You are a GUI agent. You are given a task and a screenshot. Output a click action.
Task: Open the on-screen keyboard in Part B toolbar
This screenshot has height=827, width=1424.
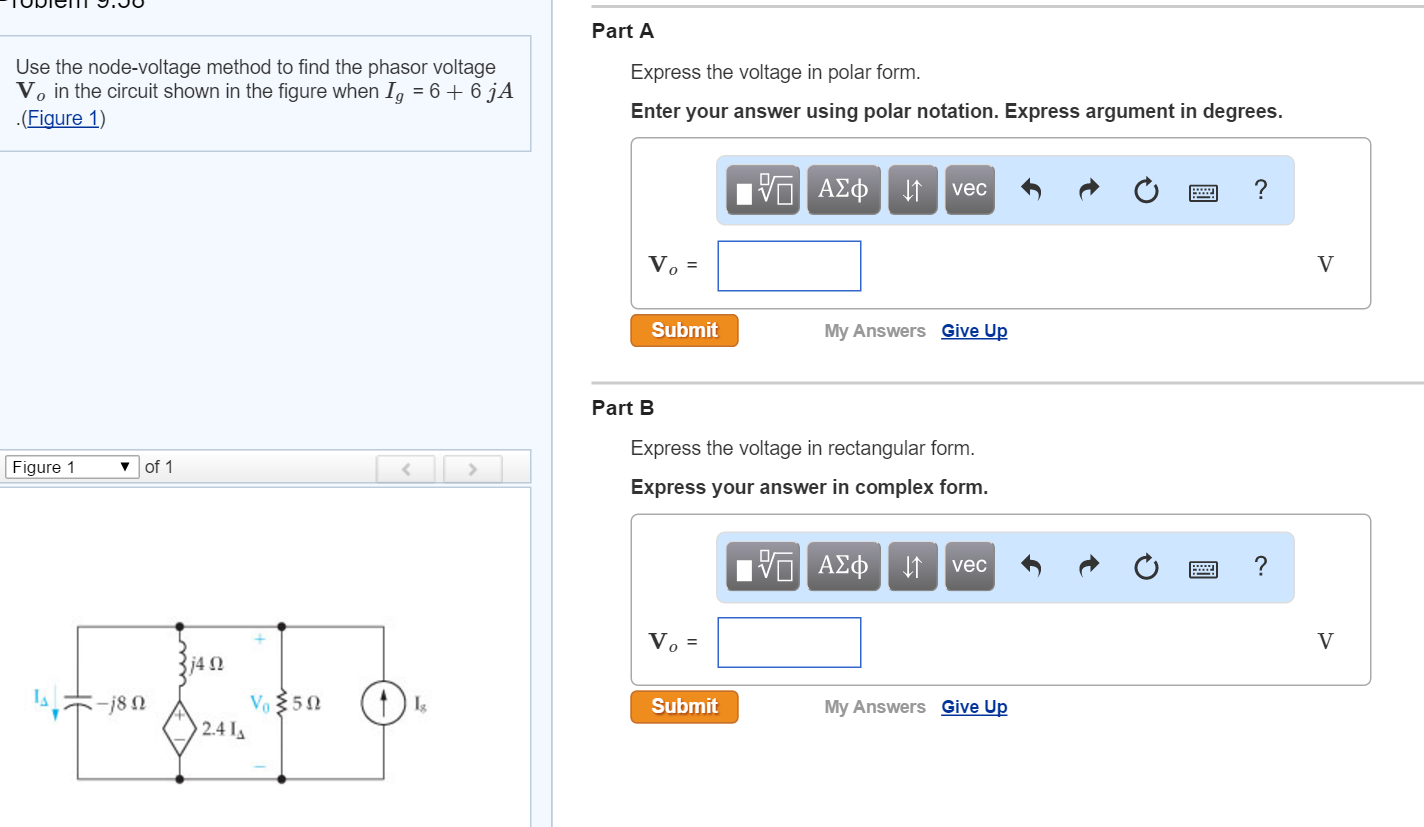[1202, 567]
